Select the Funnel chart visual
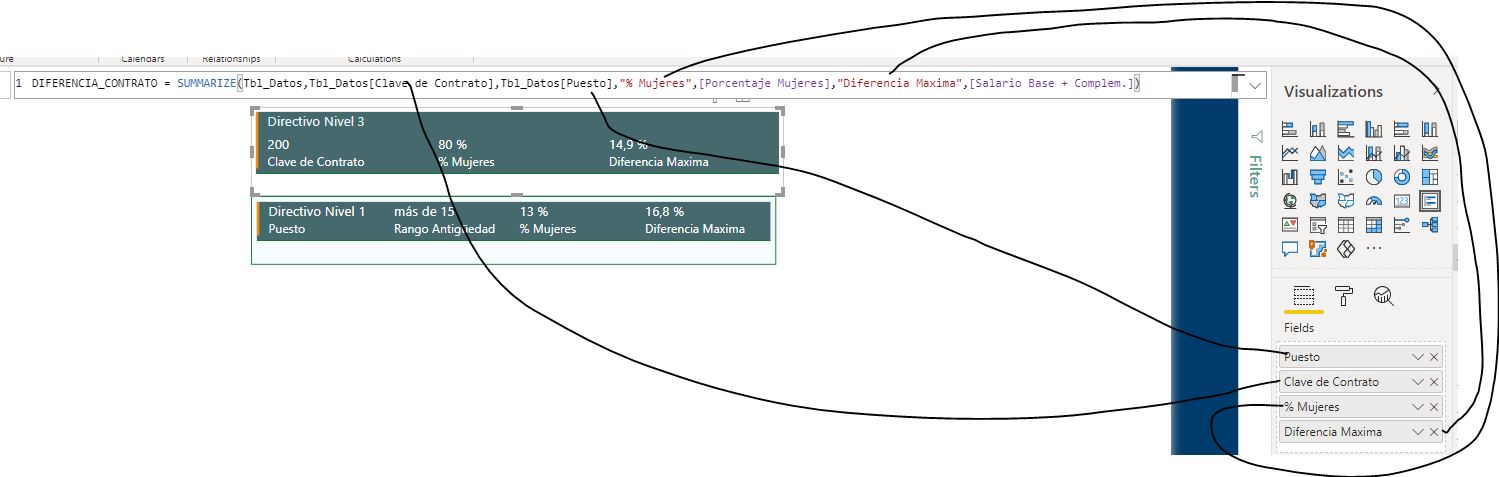Viewport: 1499px width, 477px height. 1318,177
